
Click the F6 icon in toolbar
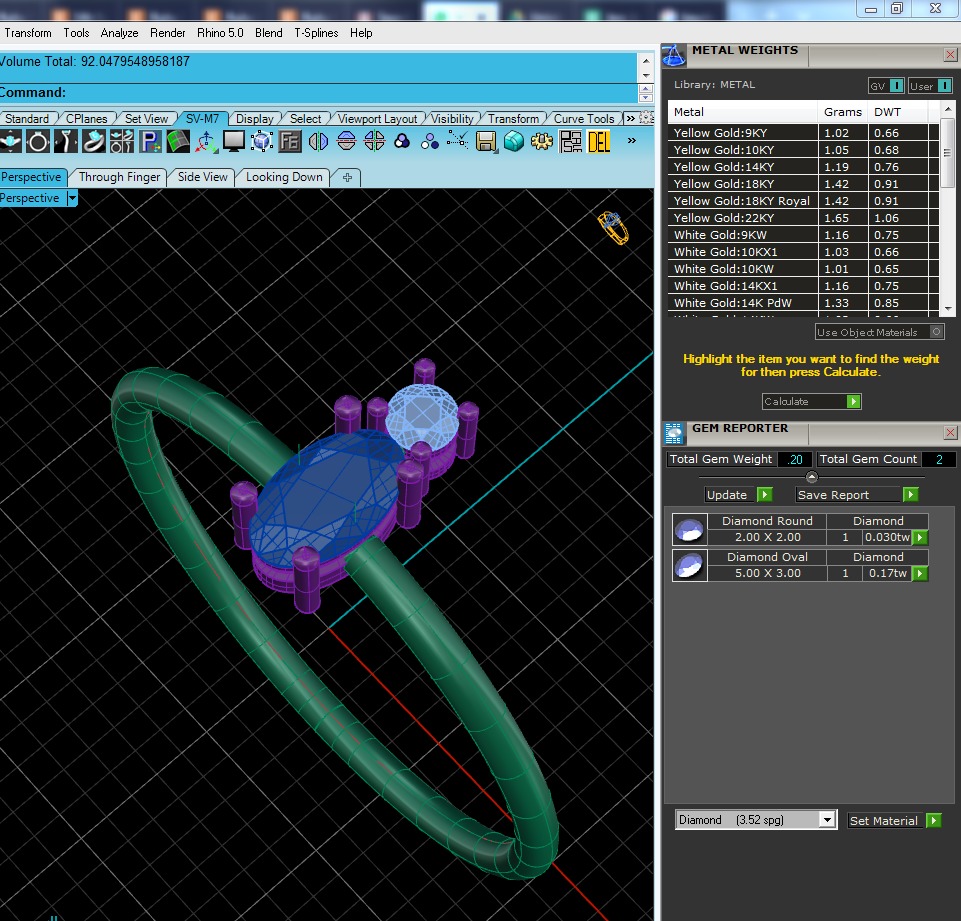tap(290, 142)
